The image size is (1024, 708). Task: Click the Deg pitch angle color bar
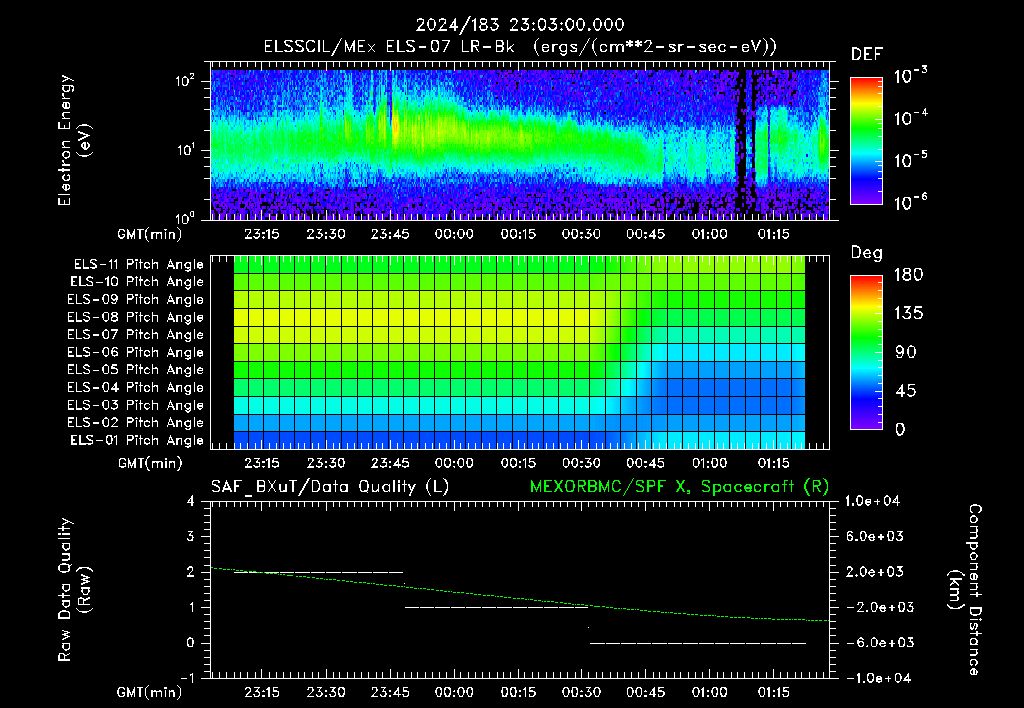pyautogui.click(x=866, y=352)
